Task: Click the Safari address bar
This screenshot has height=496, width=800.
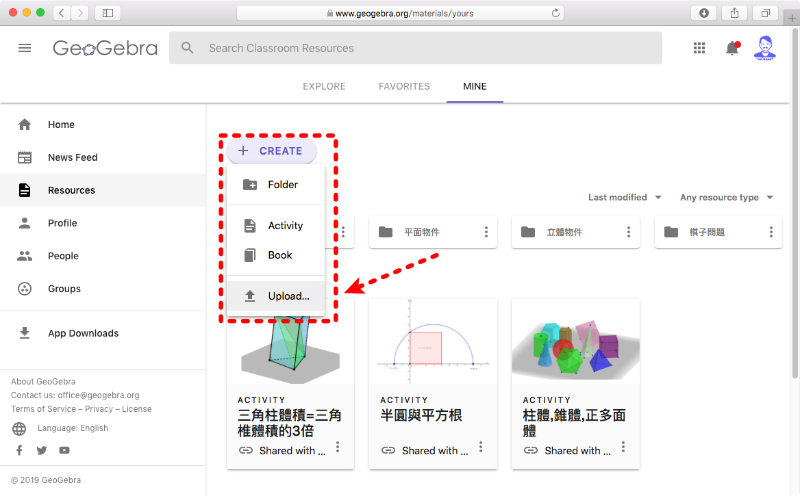Action: tap(401, 13)
